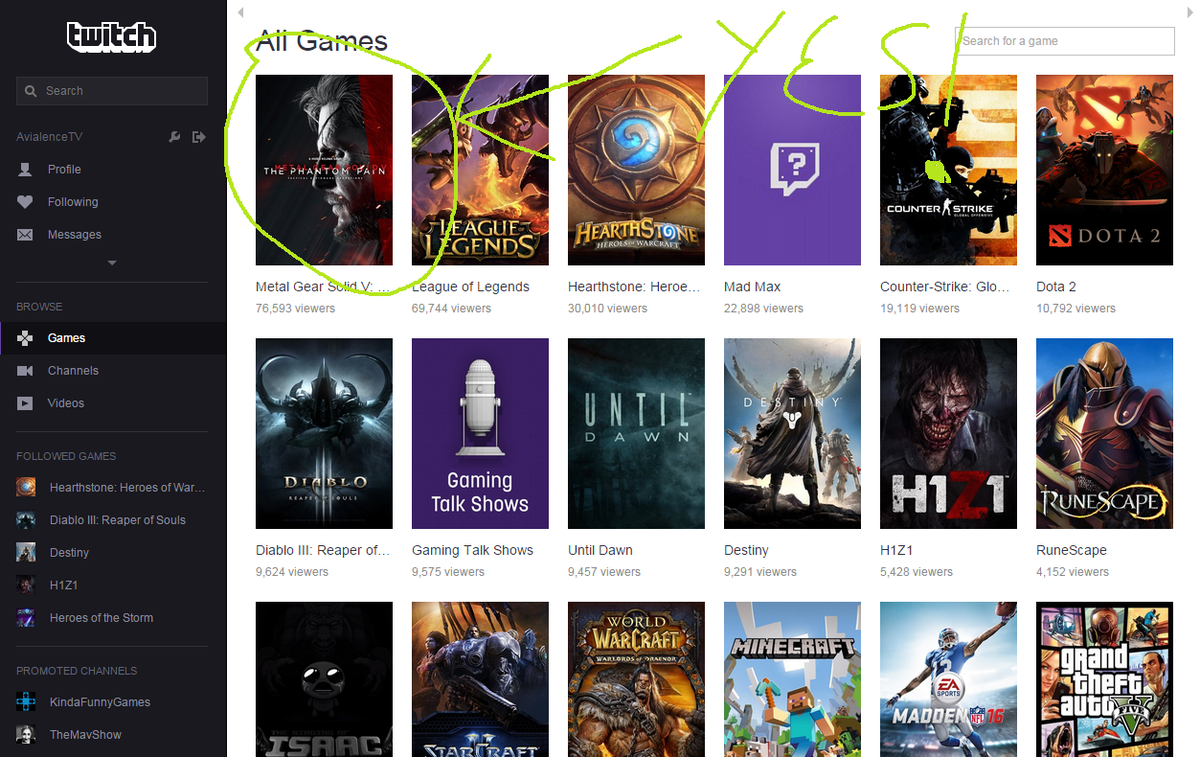Click the AvialenceTV username

click(50, 137)
